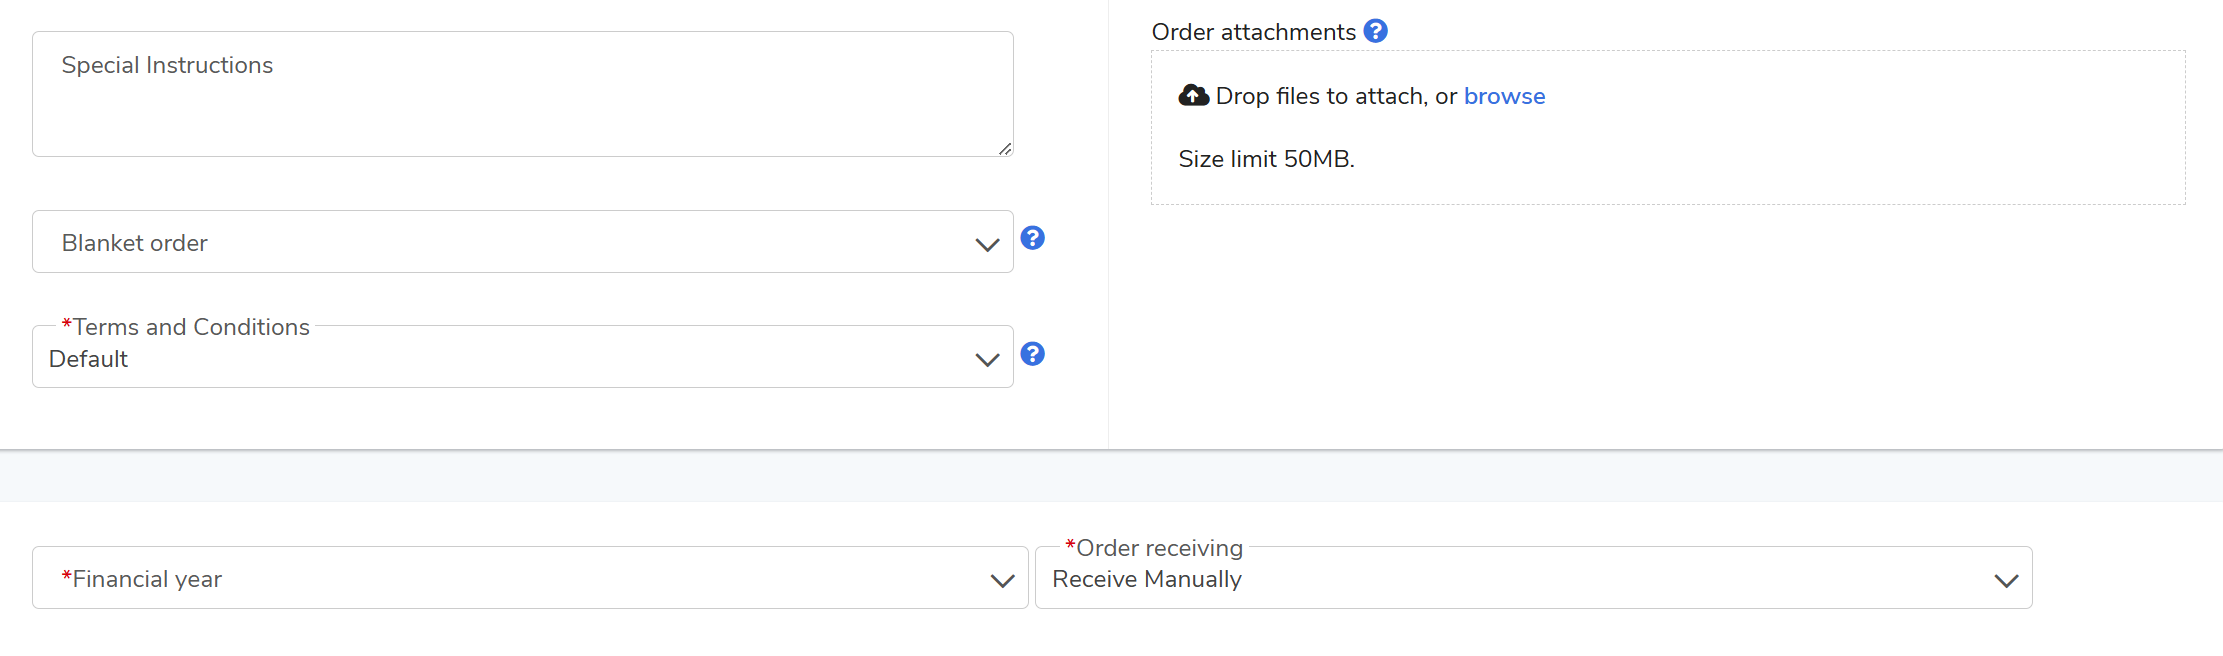
Task: Open the Blanket order dropdown
Action: click(x=500, y=242)
